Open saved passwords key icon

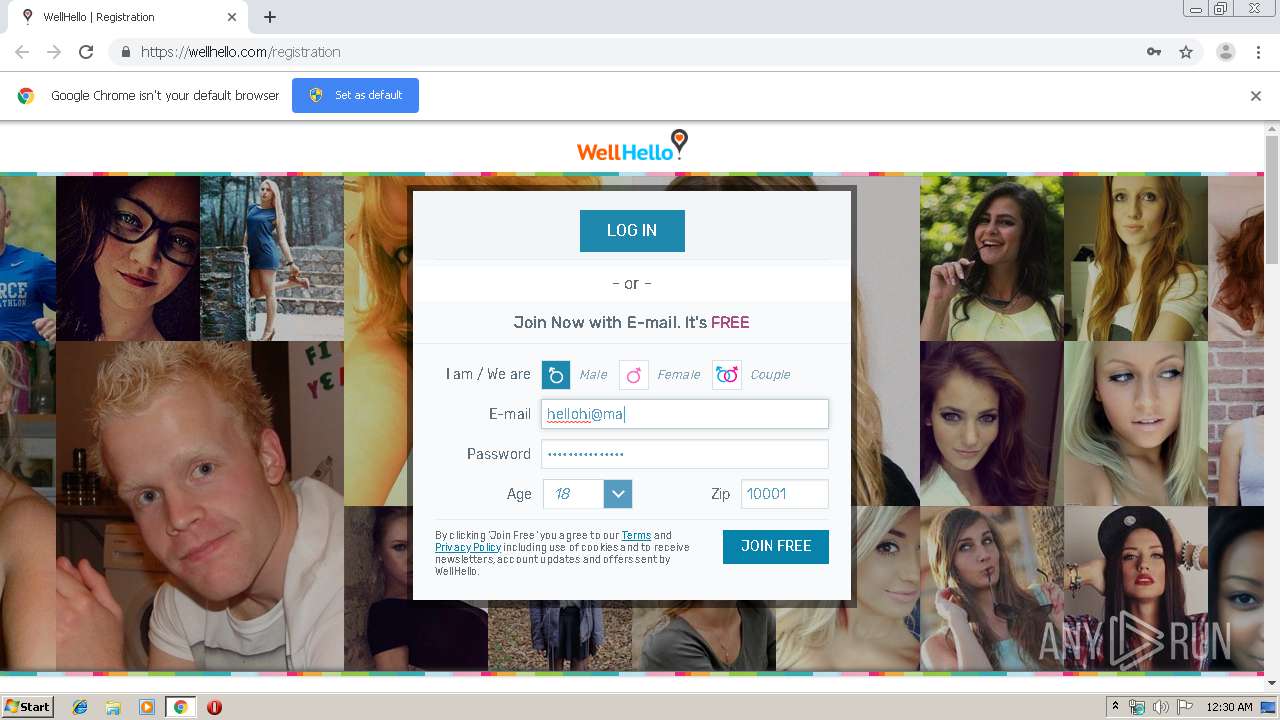point(1154,52)
